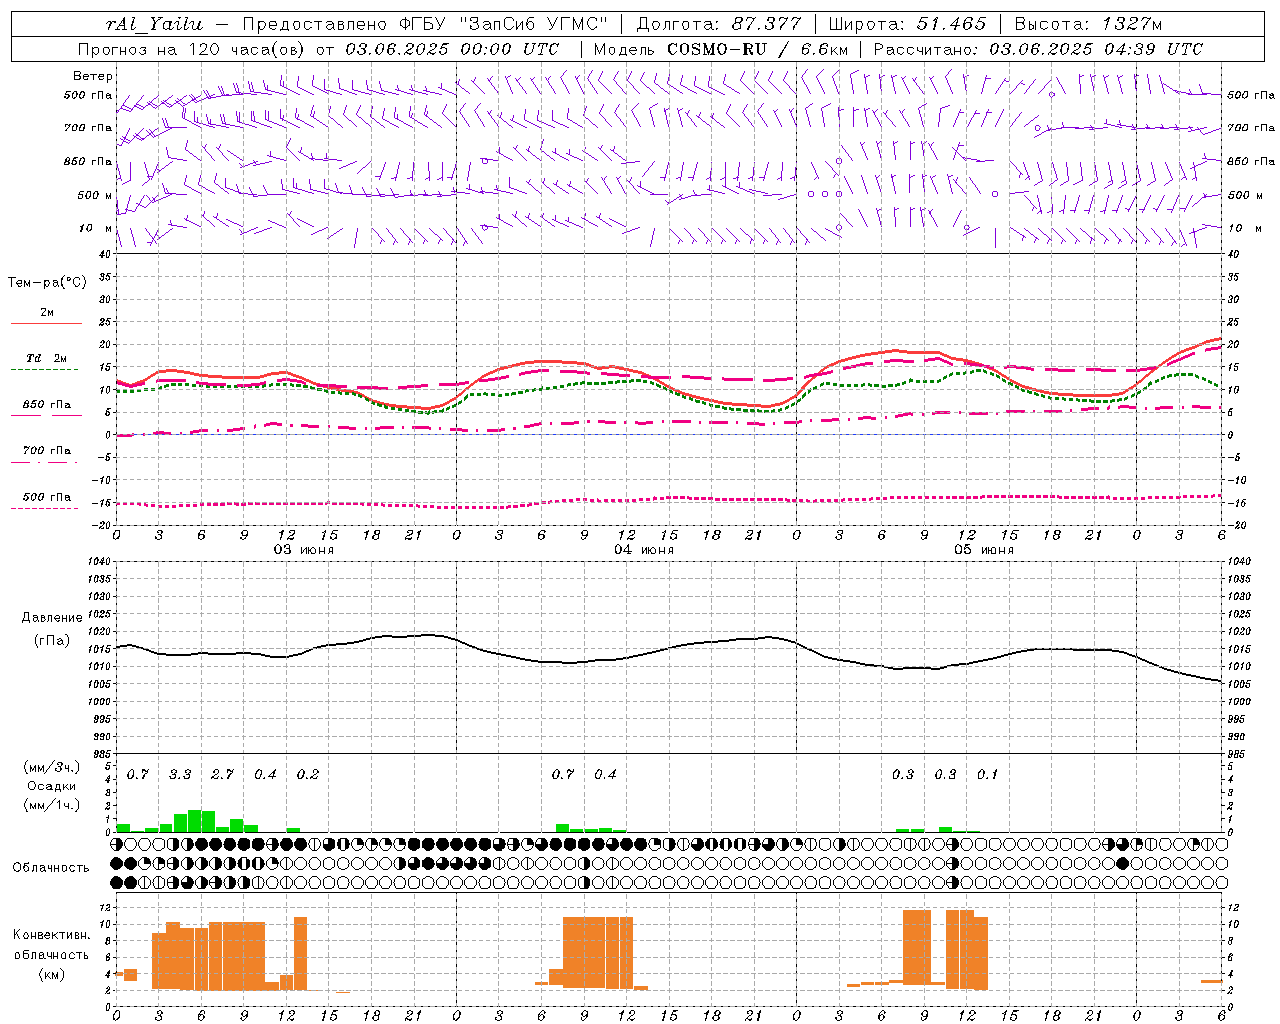Click the right '850 гПа' wind level label
Image resolution: width=1280 pixels, height=1024 pixels.
1251,161
